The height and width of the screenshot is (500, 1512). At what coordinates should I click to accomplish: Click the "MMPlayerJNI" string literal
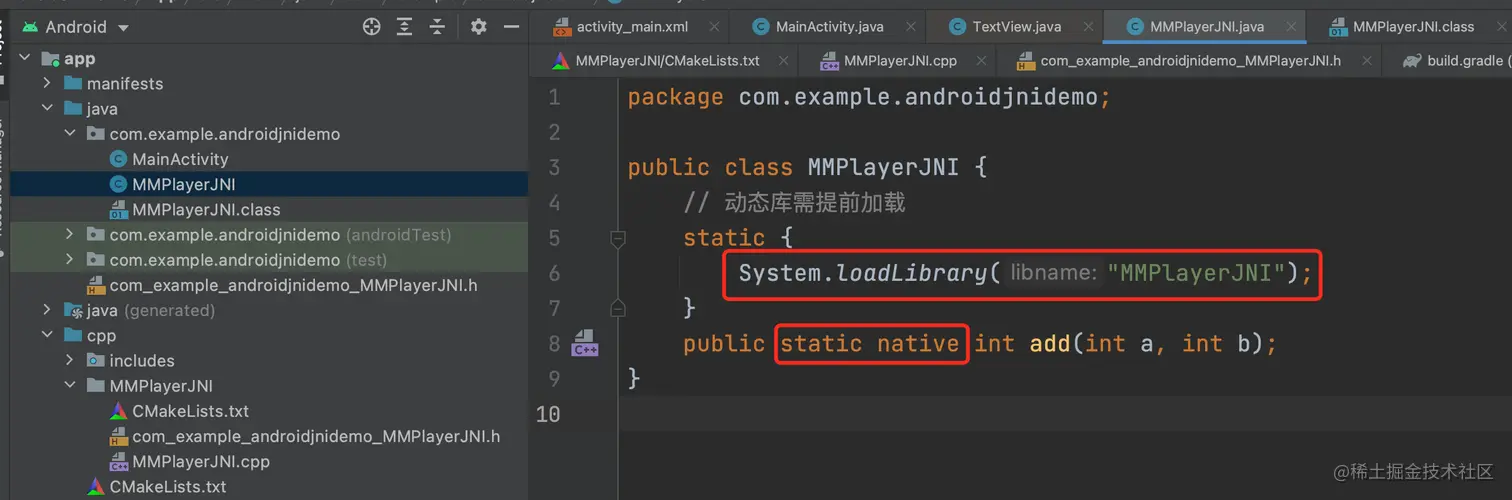[x=1196, y=273]
